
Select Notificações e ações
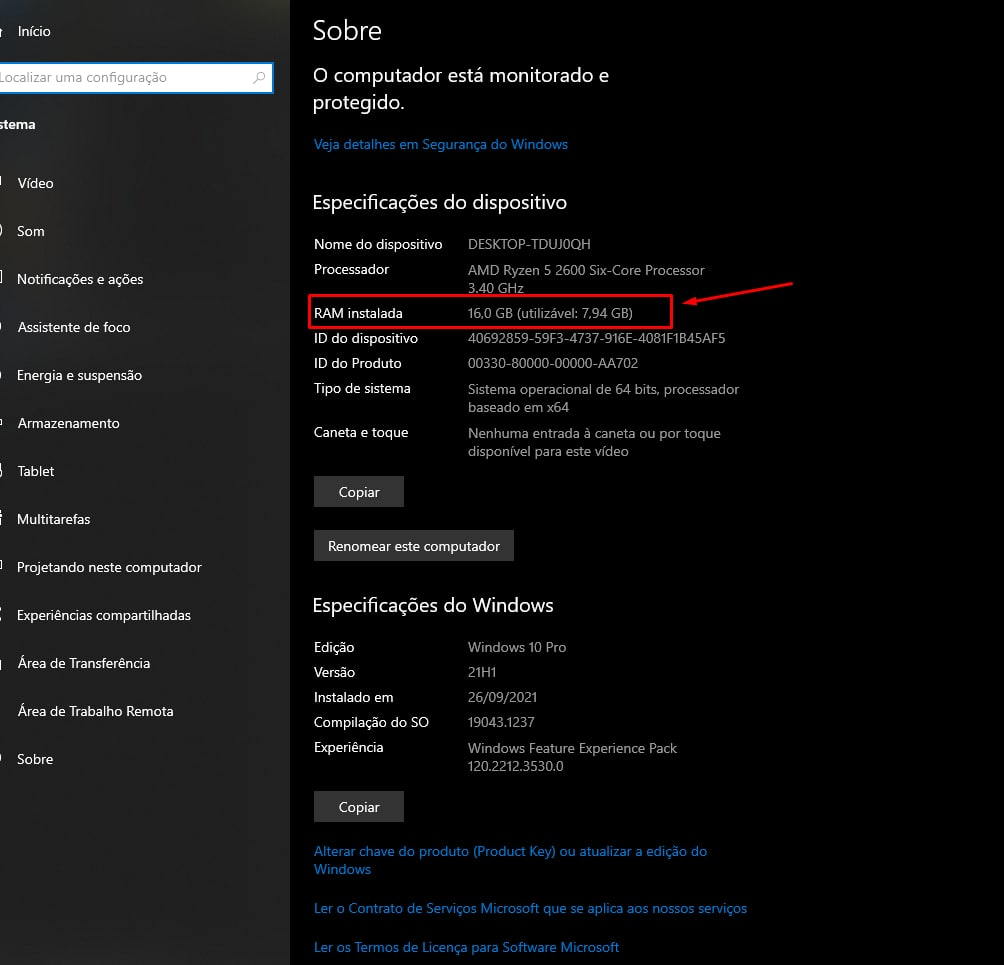[x=80, y=279]
